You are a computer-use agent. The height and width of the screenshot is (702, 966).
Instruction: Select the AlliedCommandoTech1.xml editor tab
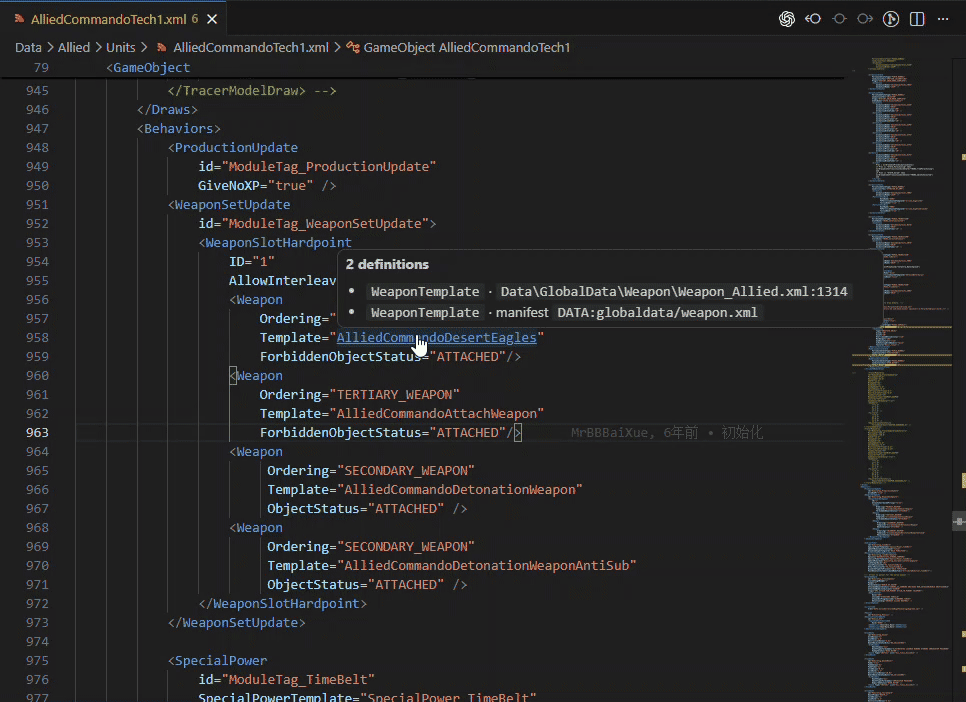pos(113,19)
